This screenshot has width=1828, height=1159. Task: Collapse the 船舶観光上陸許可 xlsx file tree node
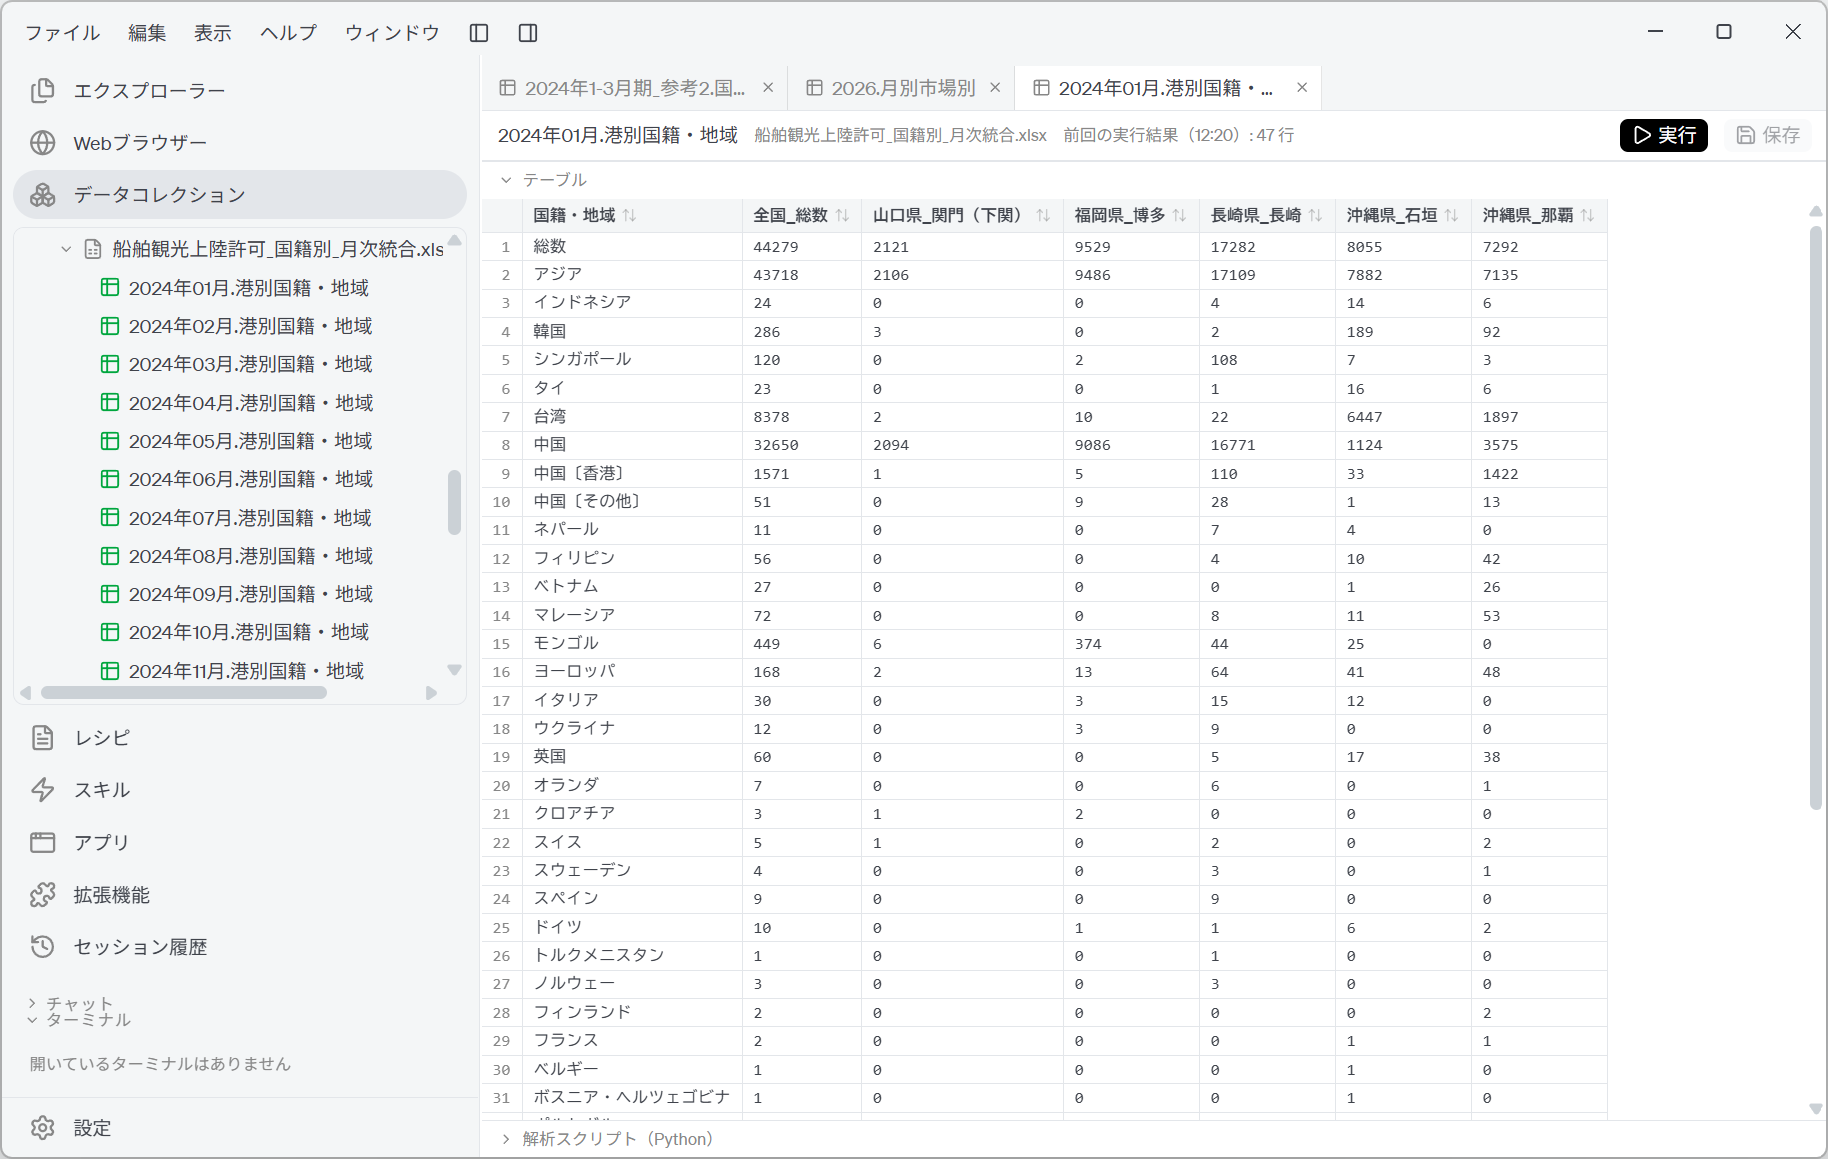pos(66,249)
